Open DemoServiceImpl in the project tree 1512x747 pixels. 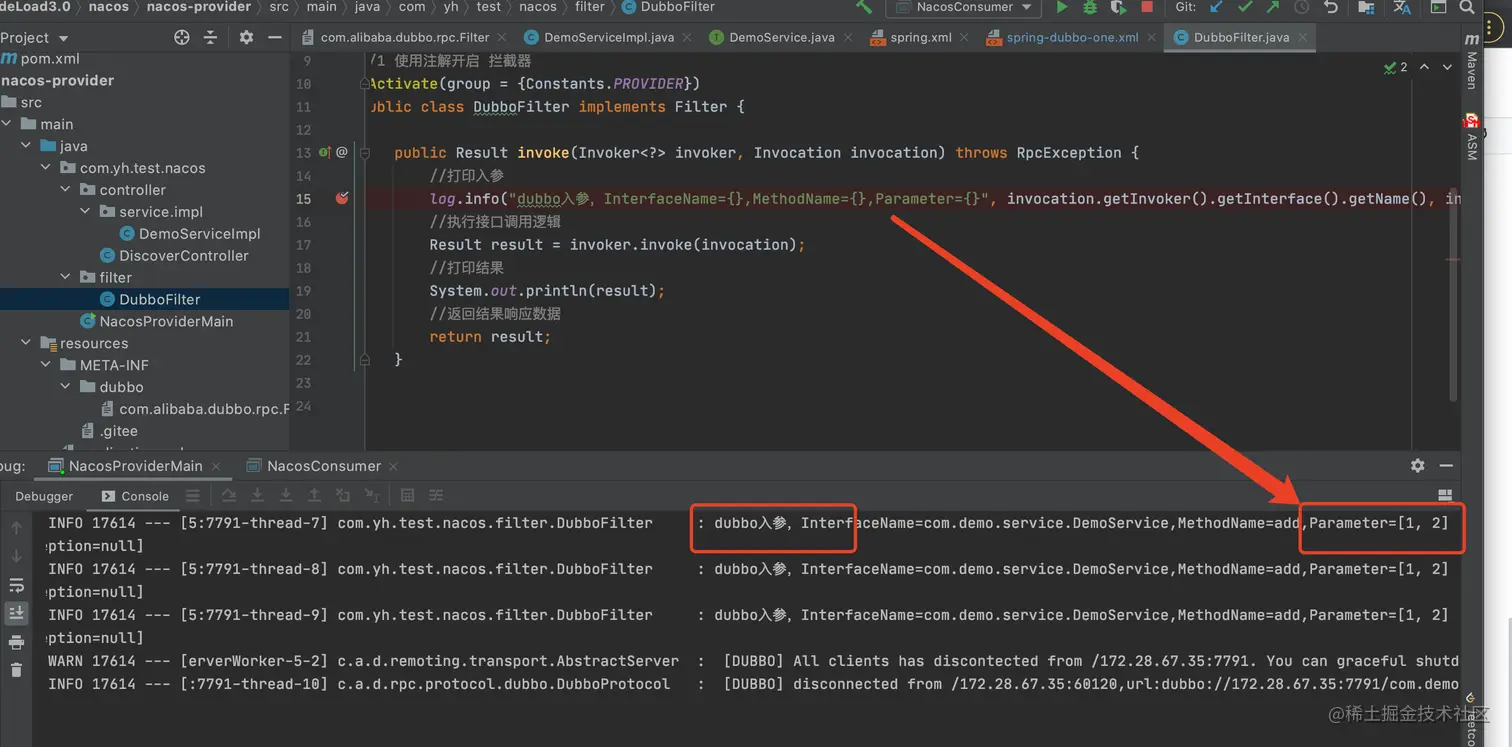[x=199, y=233]
